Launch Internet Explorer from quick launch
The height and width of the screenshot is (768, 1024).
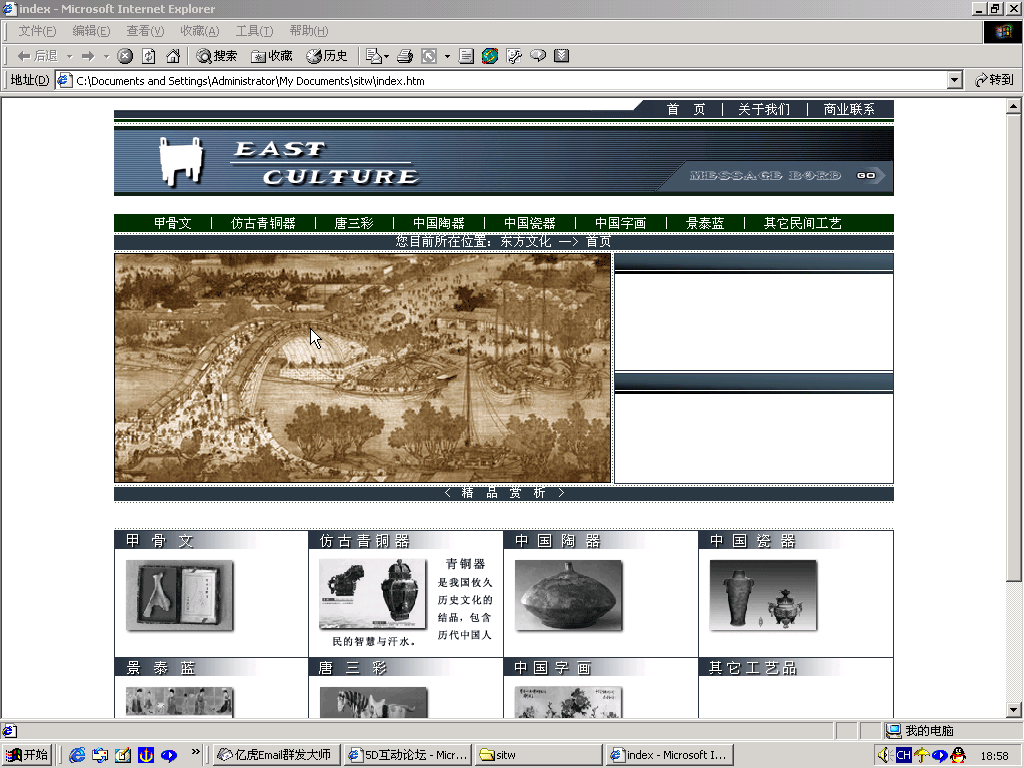click(x=77, y=755)
